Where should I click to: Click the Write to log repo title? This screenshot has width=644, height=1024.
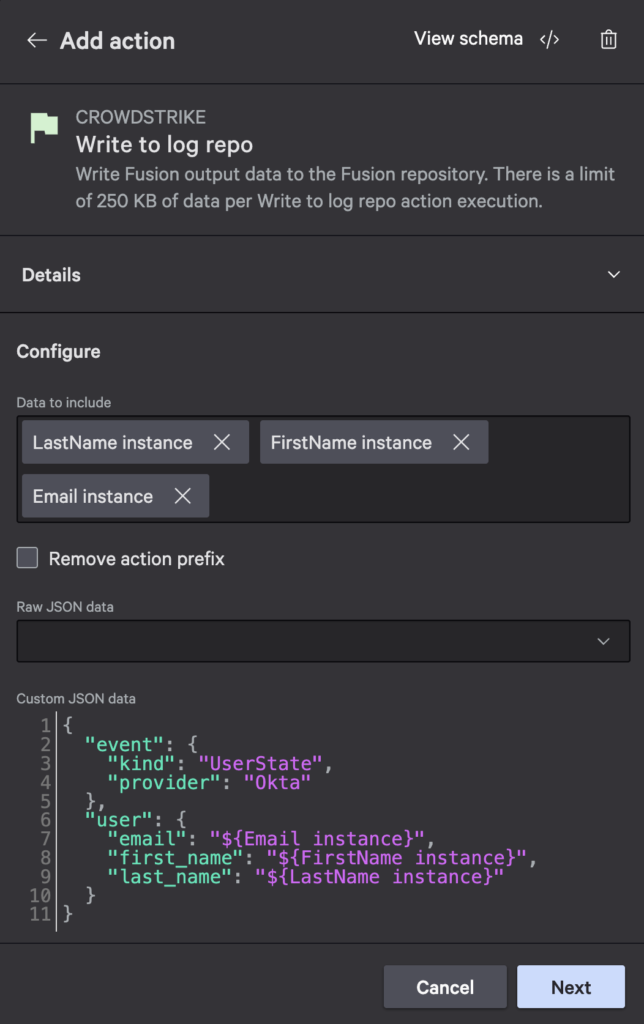(164, 146)
